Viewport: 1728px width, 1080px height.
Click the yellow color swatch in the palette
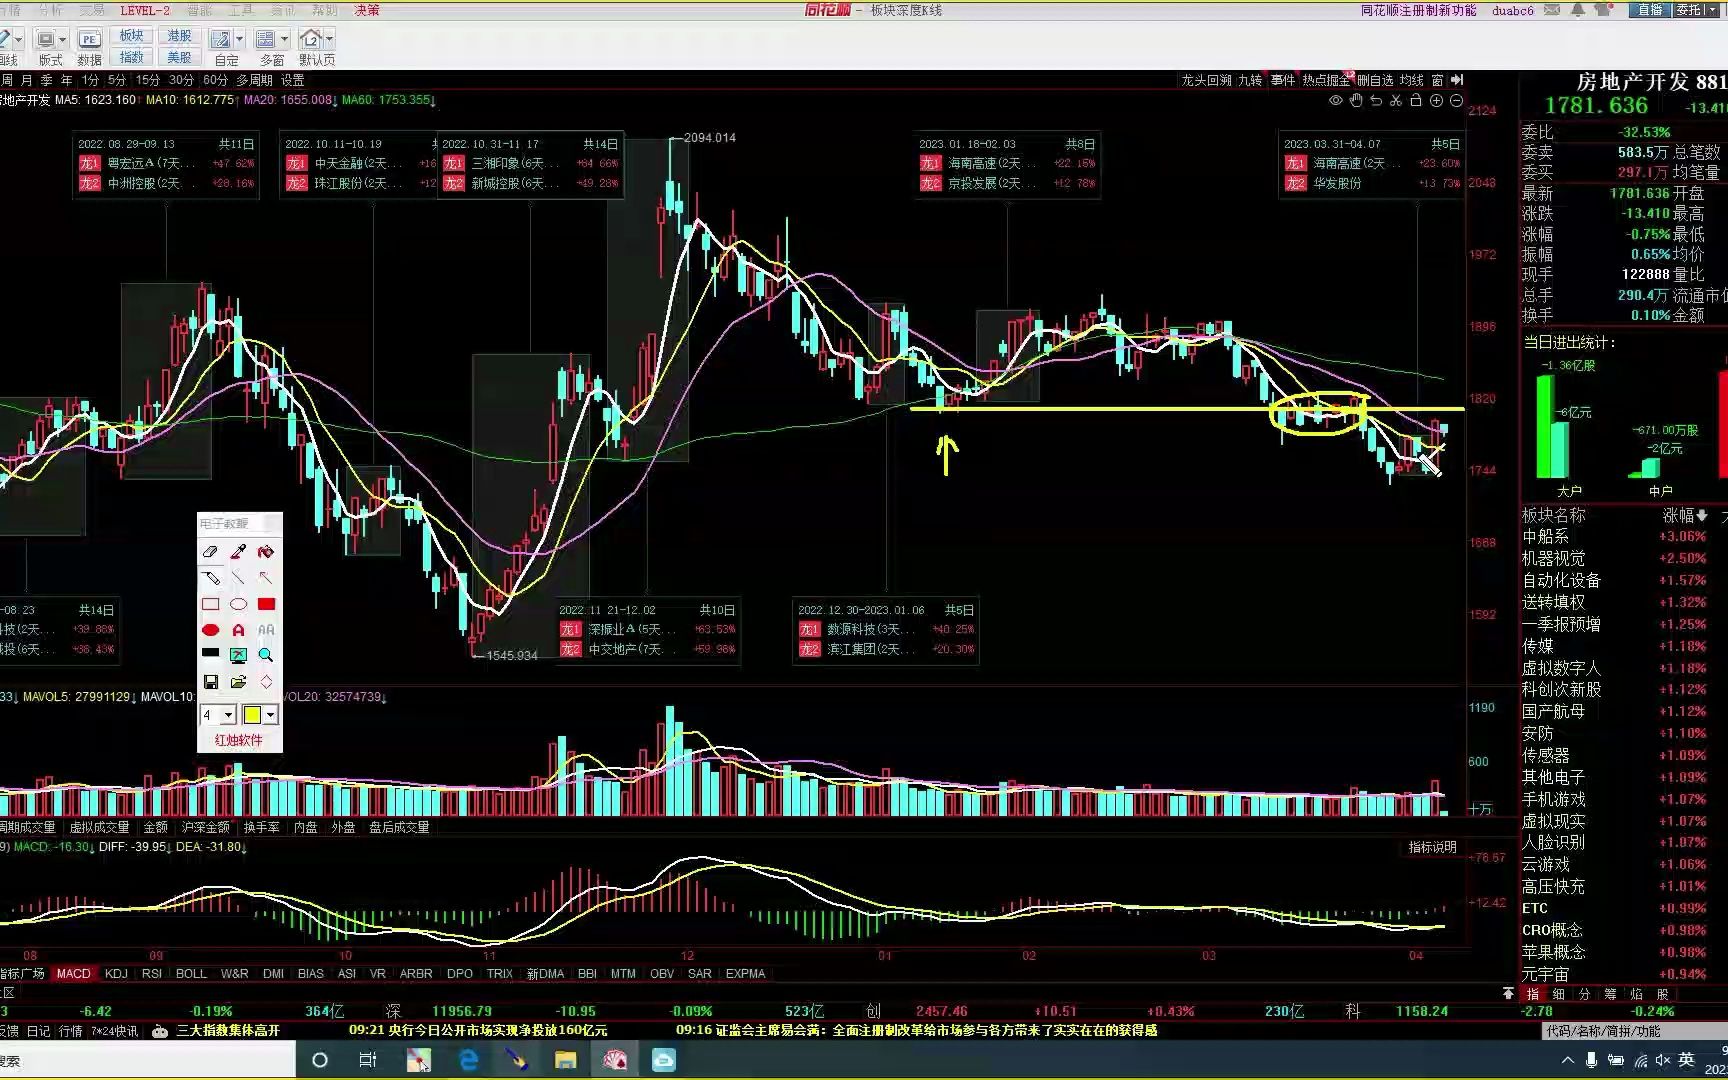(252, 715)
